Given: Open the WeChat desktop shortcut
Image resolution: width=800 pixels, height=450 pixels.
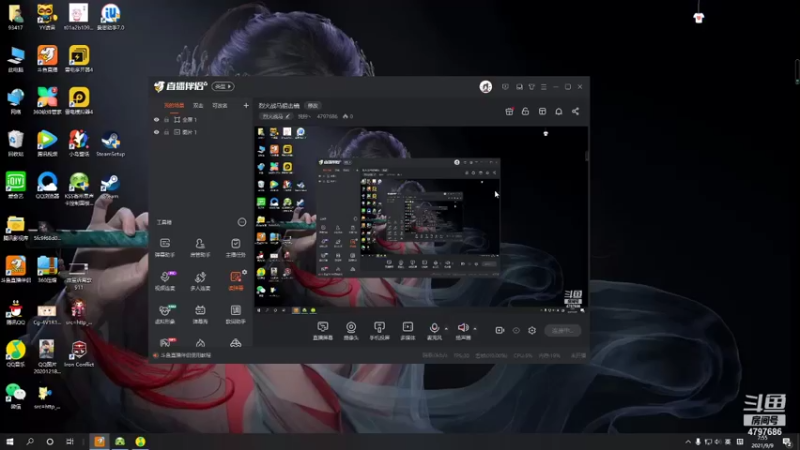Looking at the screenshot, I should point(16,396).
